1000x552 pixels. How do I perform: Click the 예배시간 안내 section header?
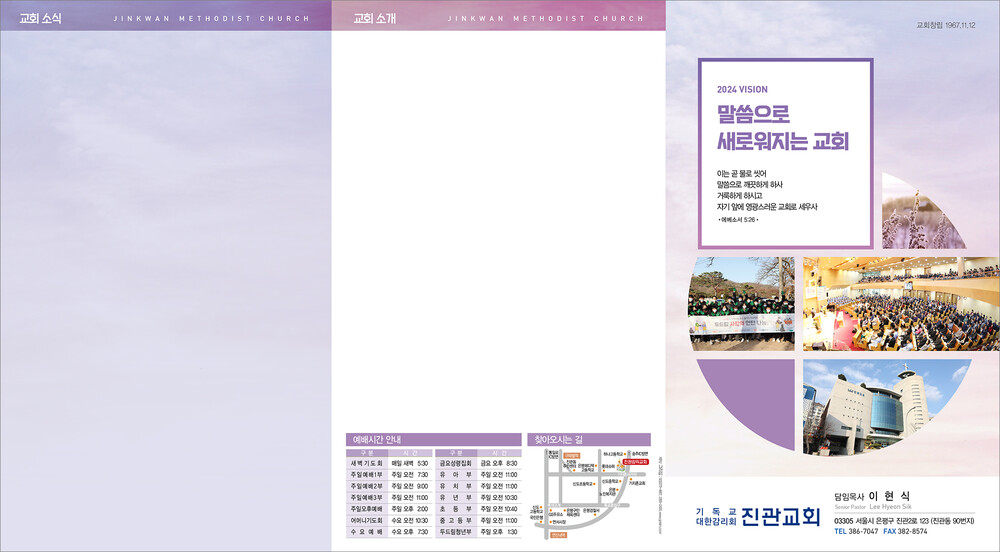376,439
